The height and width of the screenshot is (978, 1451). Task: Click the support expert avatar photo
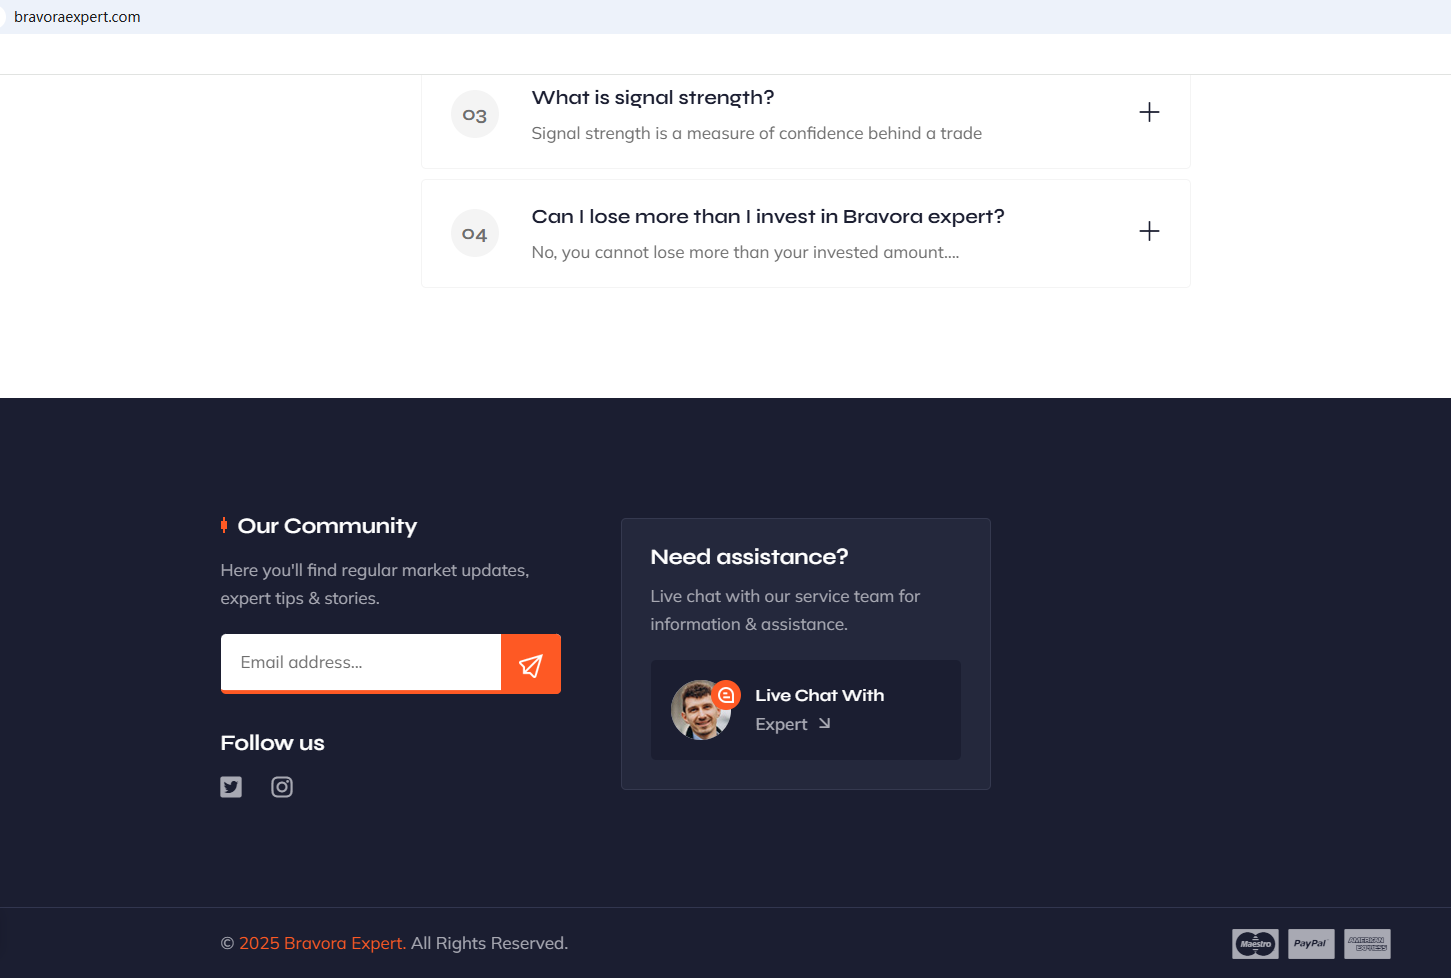click(698, 712)
